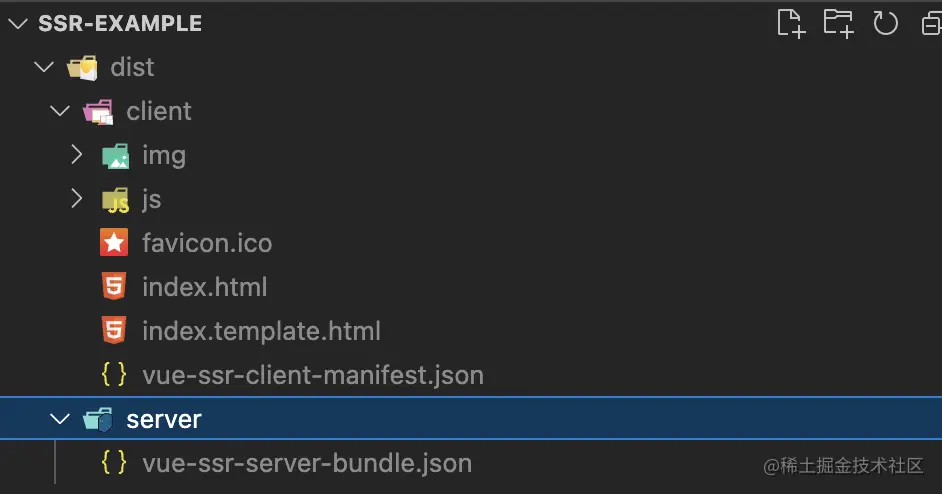Open the favicon.ico file
The height and width of the screenshot is (494, 942).
[x=207, y=243]
